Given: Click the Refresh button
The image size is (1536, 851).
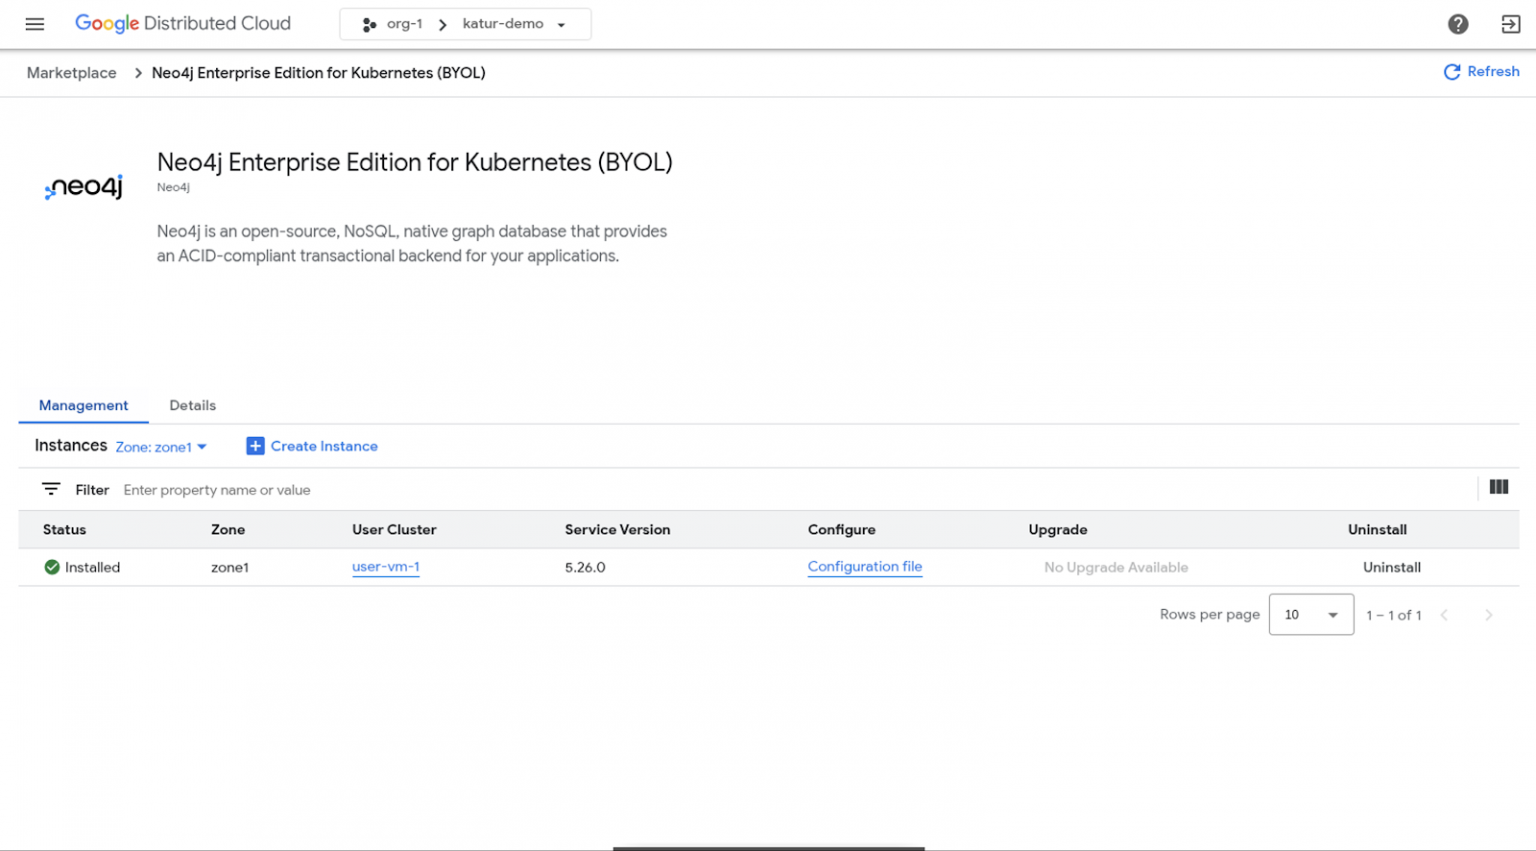Looking at the screenshot, I should point(1481,71).
